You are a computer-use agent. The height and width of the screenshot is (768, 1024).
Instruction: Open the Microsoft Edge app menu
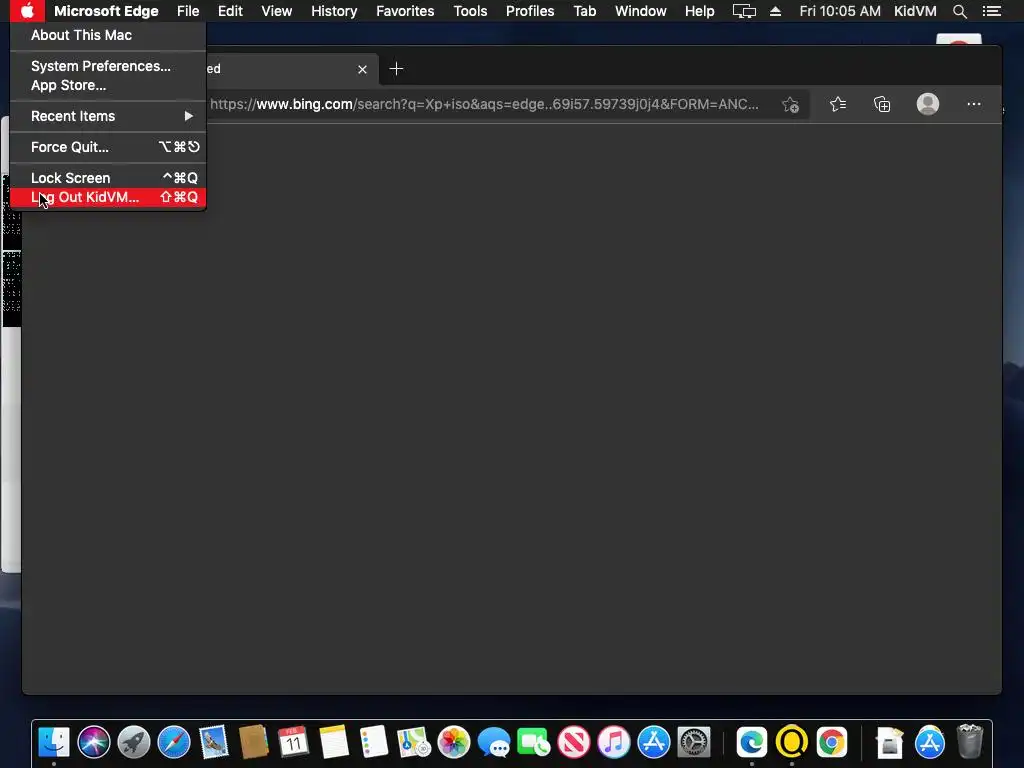(x=106, y=11)
